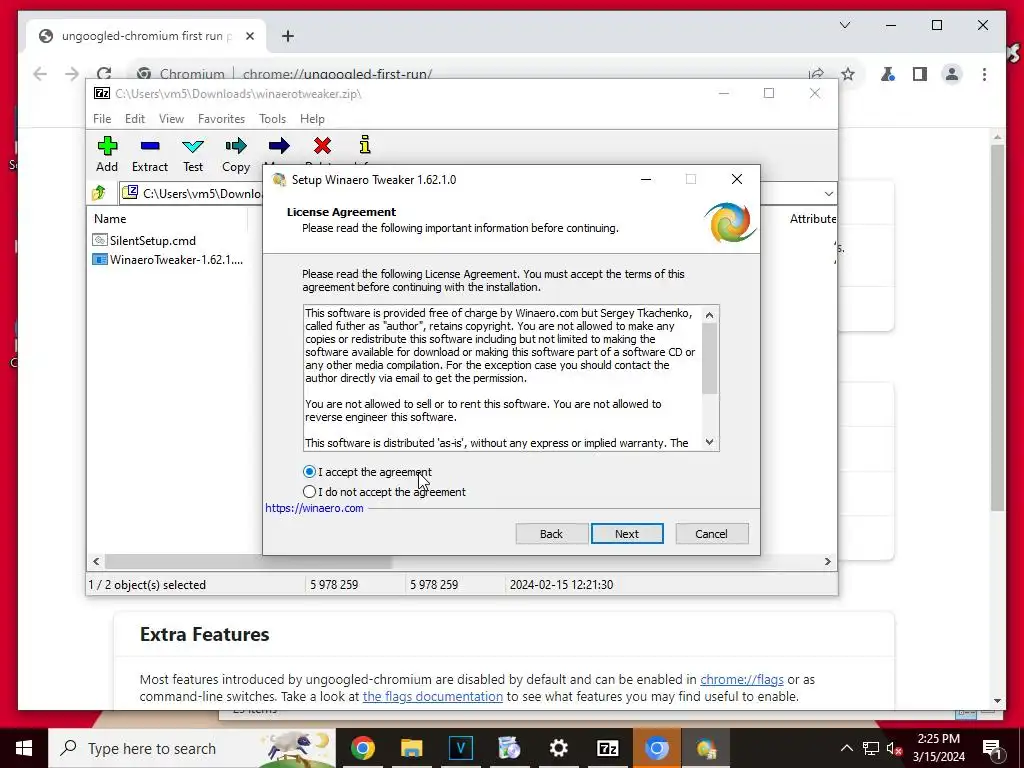This screenshot has height=768, width=1024.
Task: Click Cancel in the setup wizard
Action: [711, 534]
